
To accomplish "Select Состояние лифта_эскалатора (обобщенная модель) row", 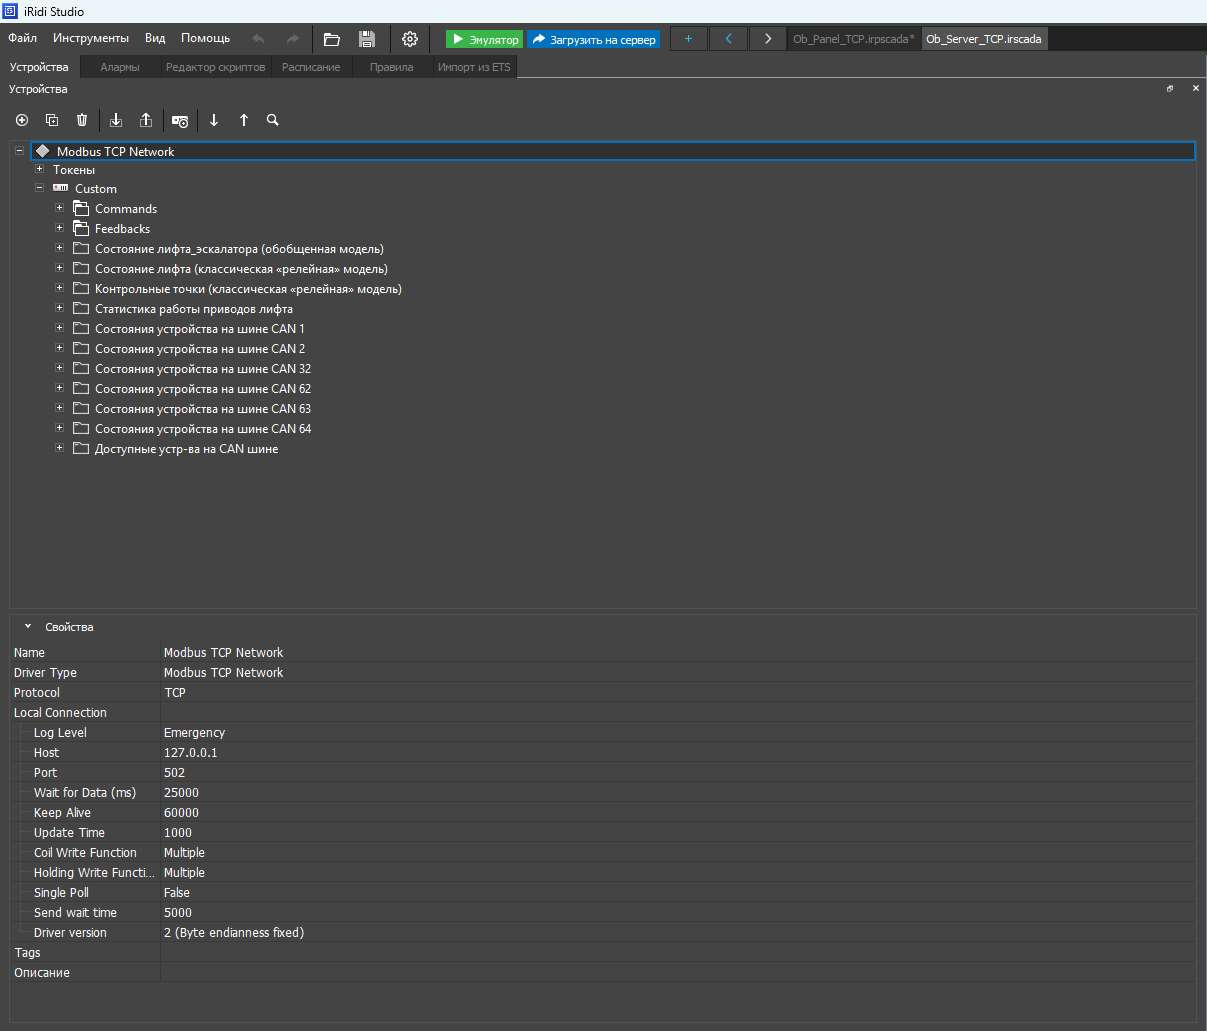I will pos(239,249).
